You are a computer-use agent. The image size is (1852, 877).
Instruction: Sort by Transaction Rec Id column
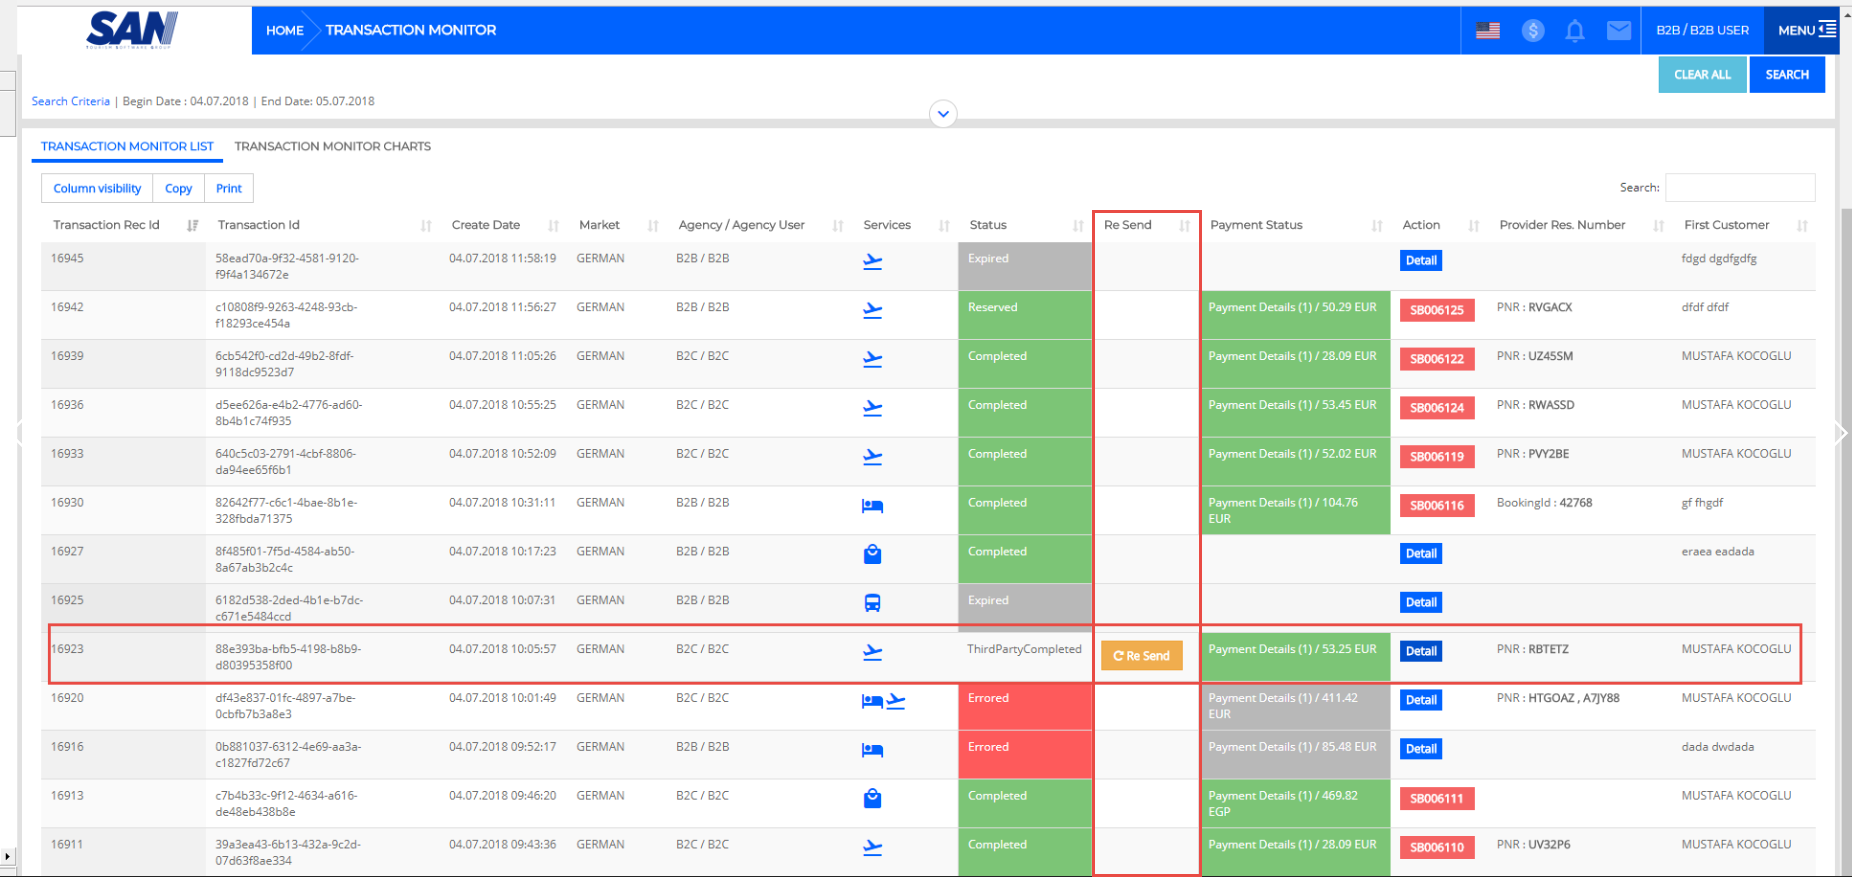pyautogui.click(x=192, y=225)
